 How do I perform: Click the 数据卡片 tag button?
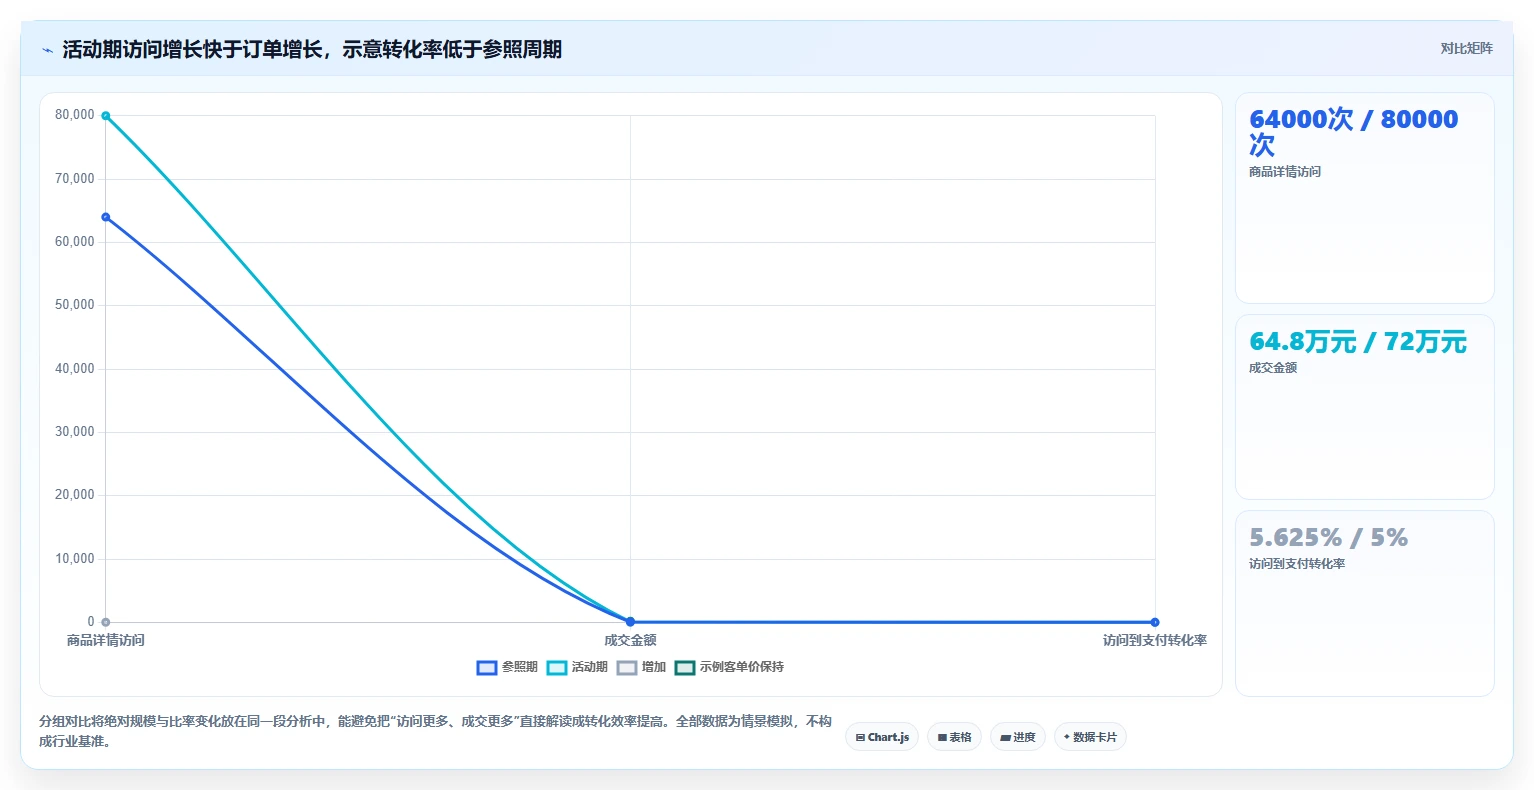1090,737
